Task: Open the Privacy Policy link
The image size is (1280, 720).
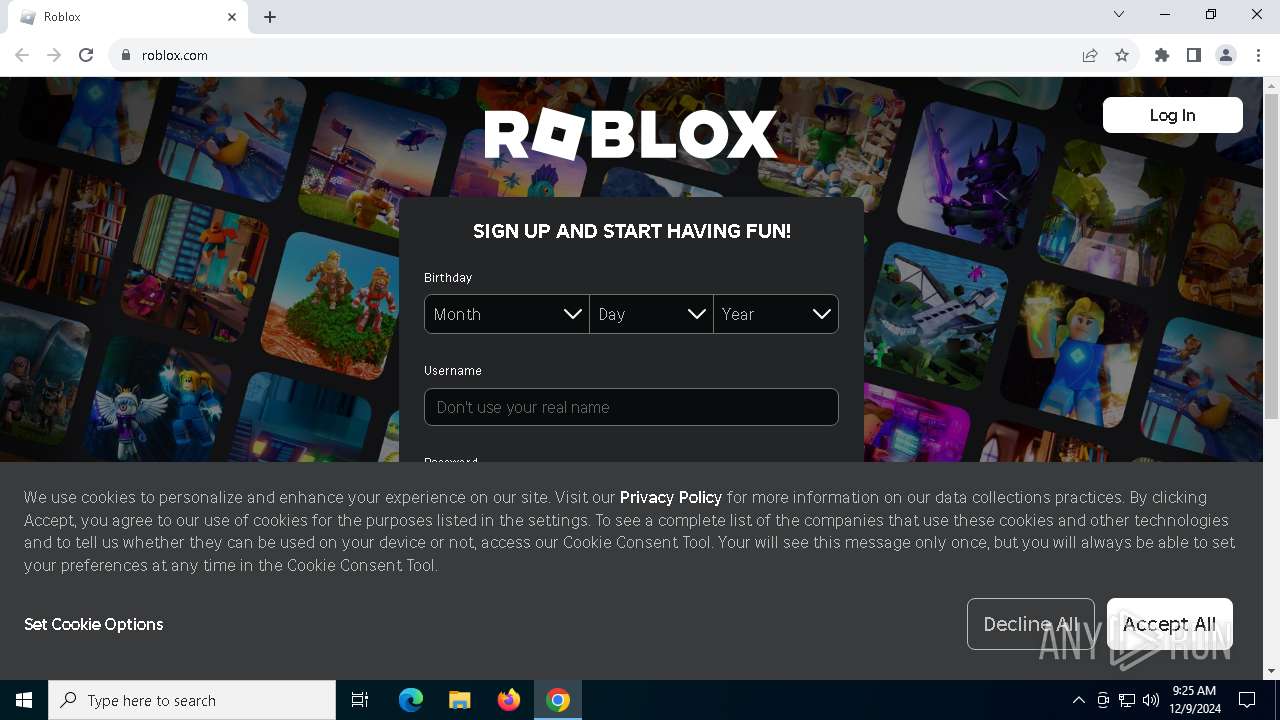Action: [671, 497]
